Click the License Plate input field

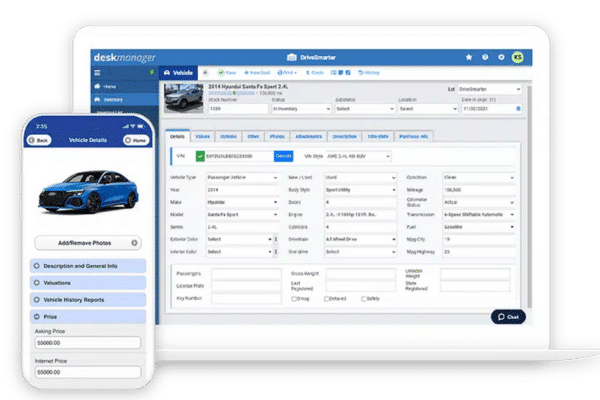[x=246, y=286]
